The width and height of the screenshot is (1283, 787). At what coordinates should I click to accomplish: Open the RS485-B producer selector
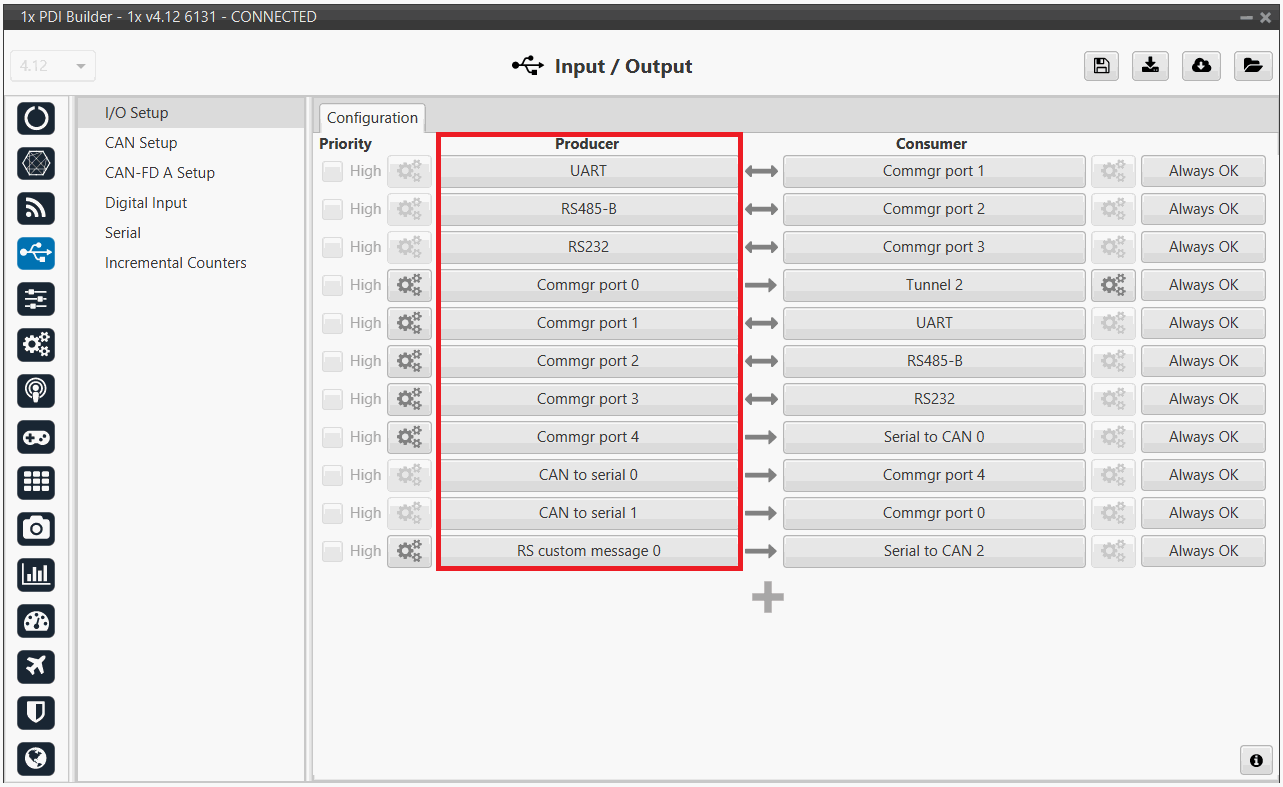coord(588,209)
